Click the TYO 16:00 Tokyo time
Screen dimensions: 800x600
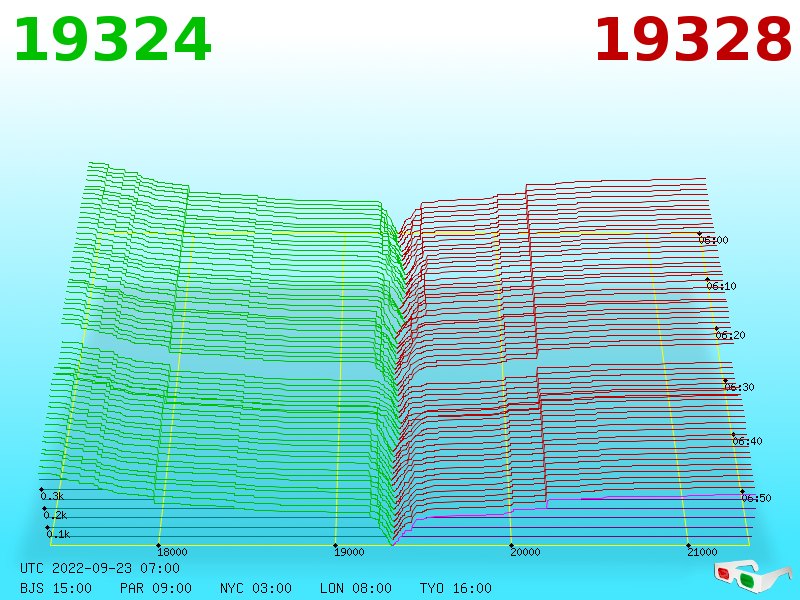(x=456, y=588)
